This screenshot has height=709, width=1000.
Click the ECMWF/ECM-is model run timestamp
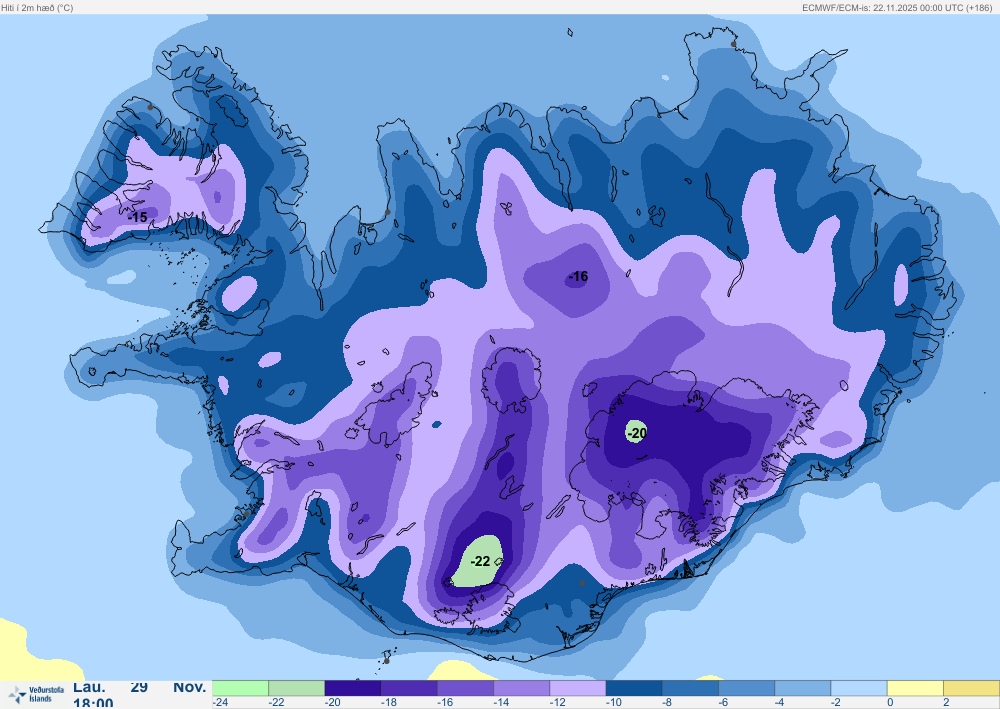coord(897,8)
